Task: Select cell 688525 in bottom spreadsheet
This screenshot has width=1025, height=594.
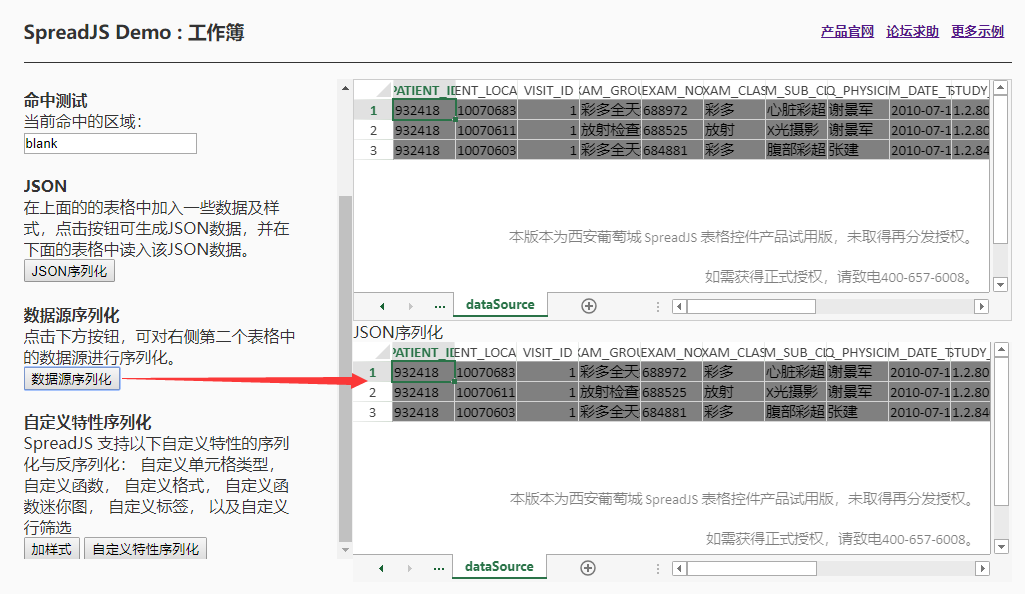Action: click(x=671, y=392)
